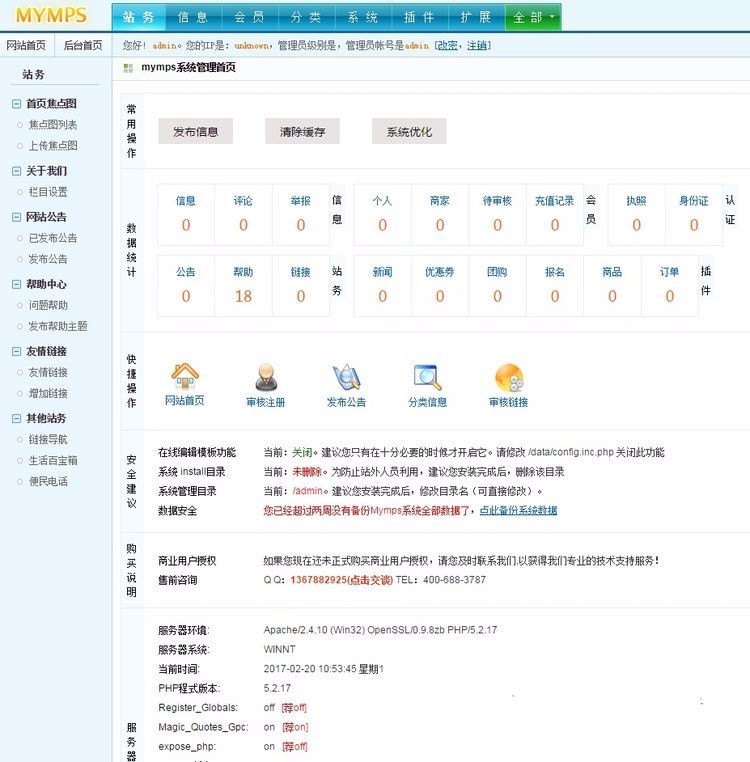The image size is (750, 762).
Task: Open 栏目设置 in the sidebar
Action: point(48,192)
